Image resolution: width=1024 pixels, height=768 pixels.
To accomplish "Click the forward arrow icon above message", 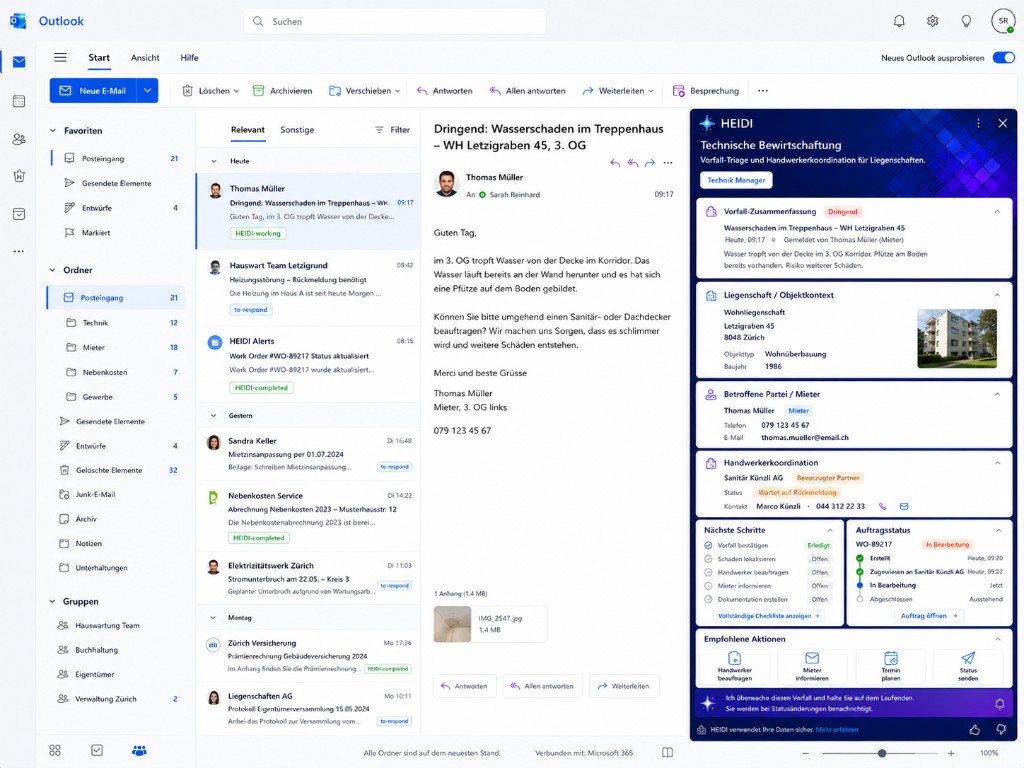I will click(650, 163).
